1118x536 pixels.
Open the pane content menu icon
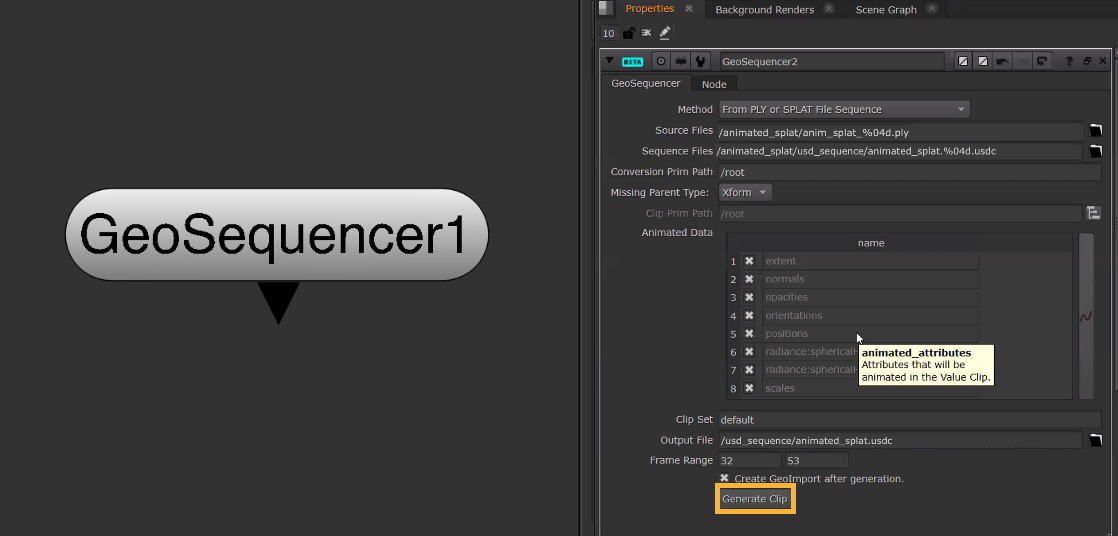pyautogui.click(x=605, y=9)
